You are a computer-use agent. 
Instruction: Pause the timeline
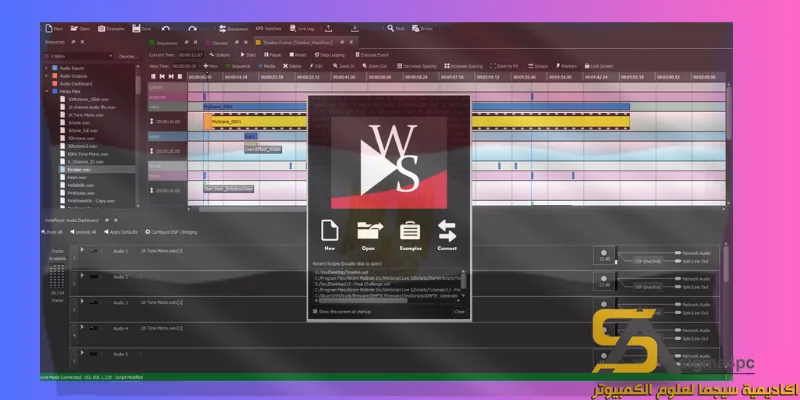point(272,55)
